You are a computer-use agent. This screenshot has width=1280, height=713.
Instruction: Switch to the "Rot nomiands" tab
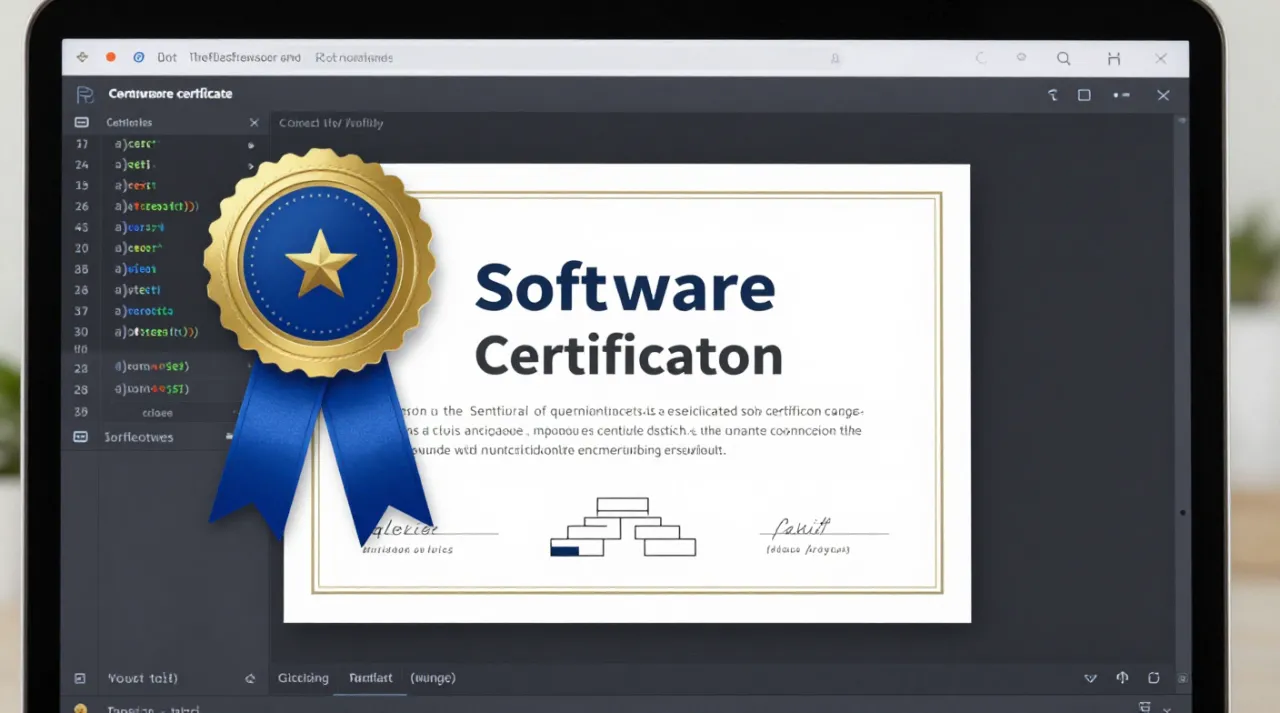(354, 57)
